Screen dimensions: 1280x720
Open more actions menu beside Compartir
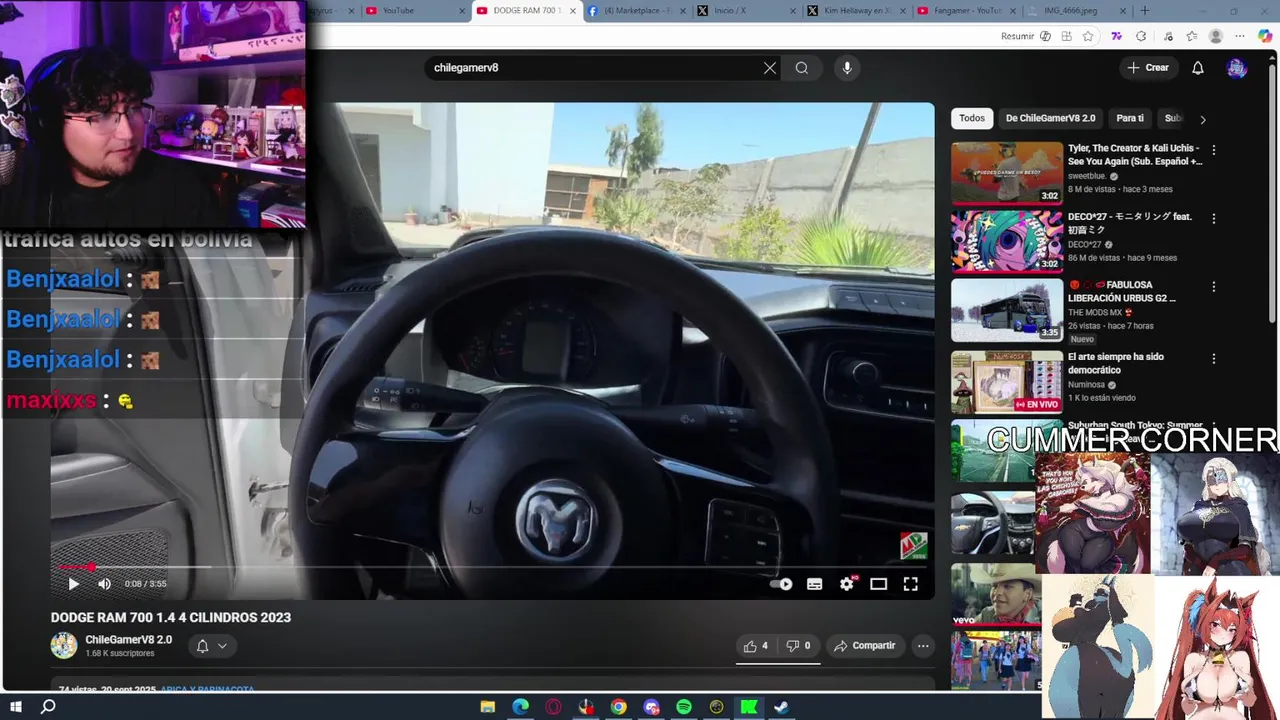point(923,646)
